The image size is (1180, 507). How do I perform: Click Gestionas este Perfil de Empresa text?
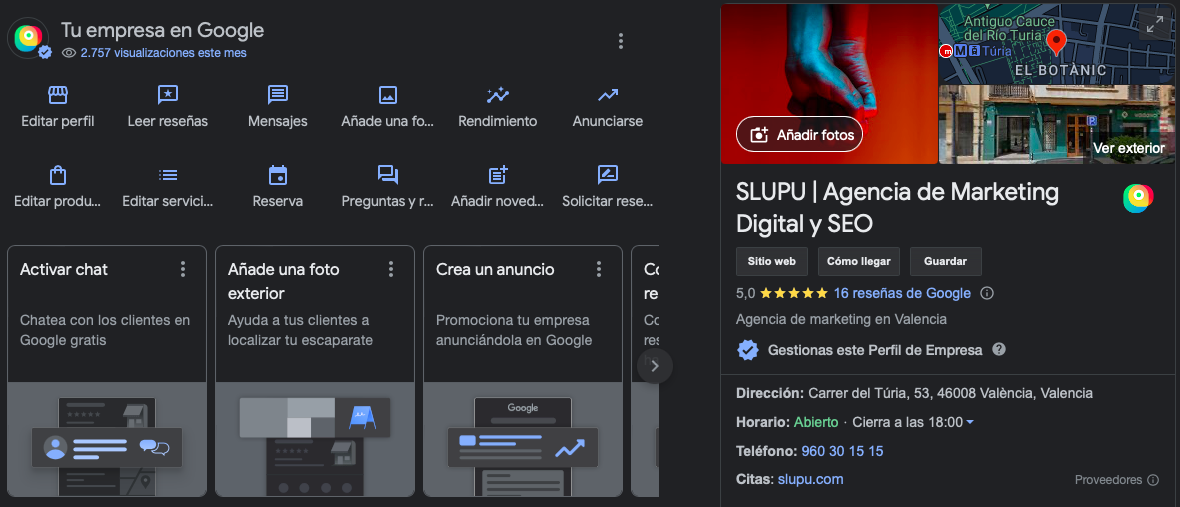point(875,350)
